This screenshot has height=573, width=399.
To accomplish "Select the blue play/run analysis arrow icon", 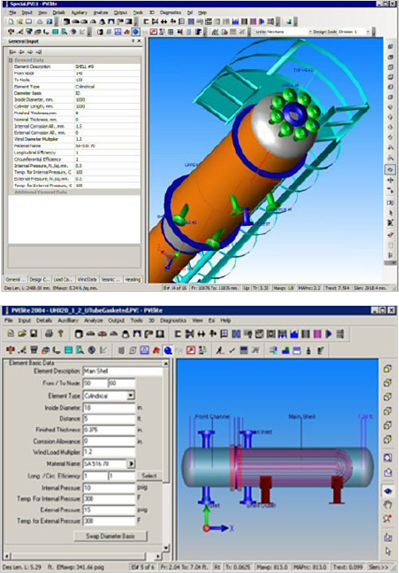I will [x=329, y=334].
